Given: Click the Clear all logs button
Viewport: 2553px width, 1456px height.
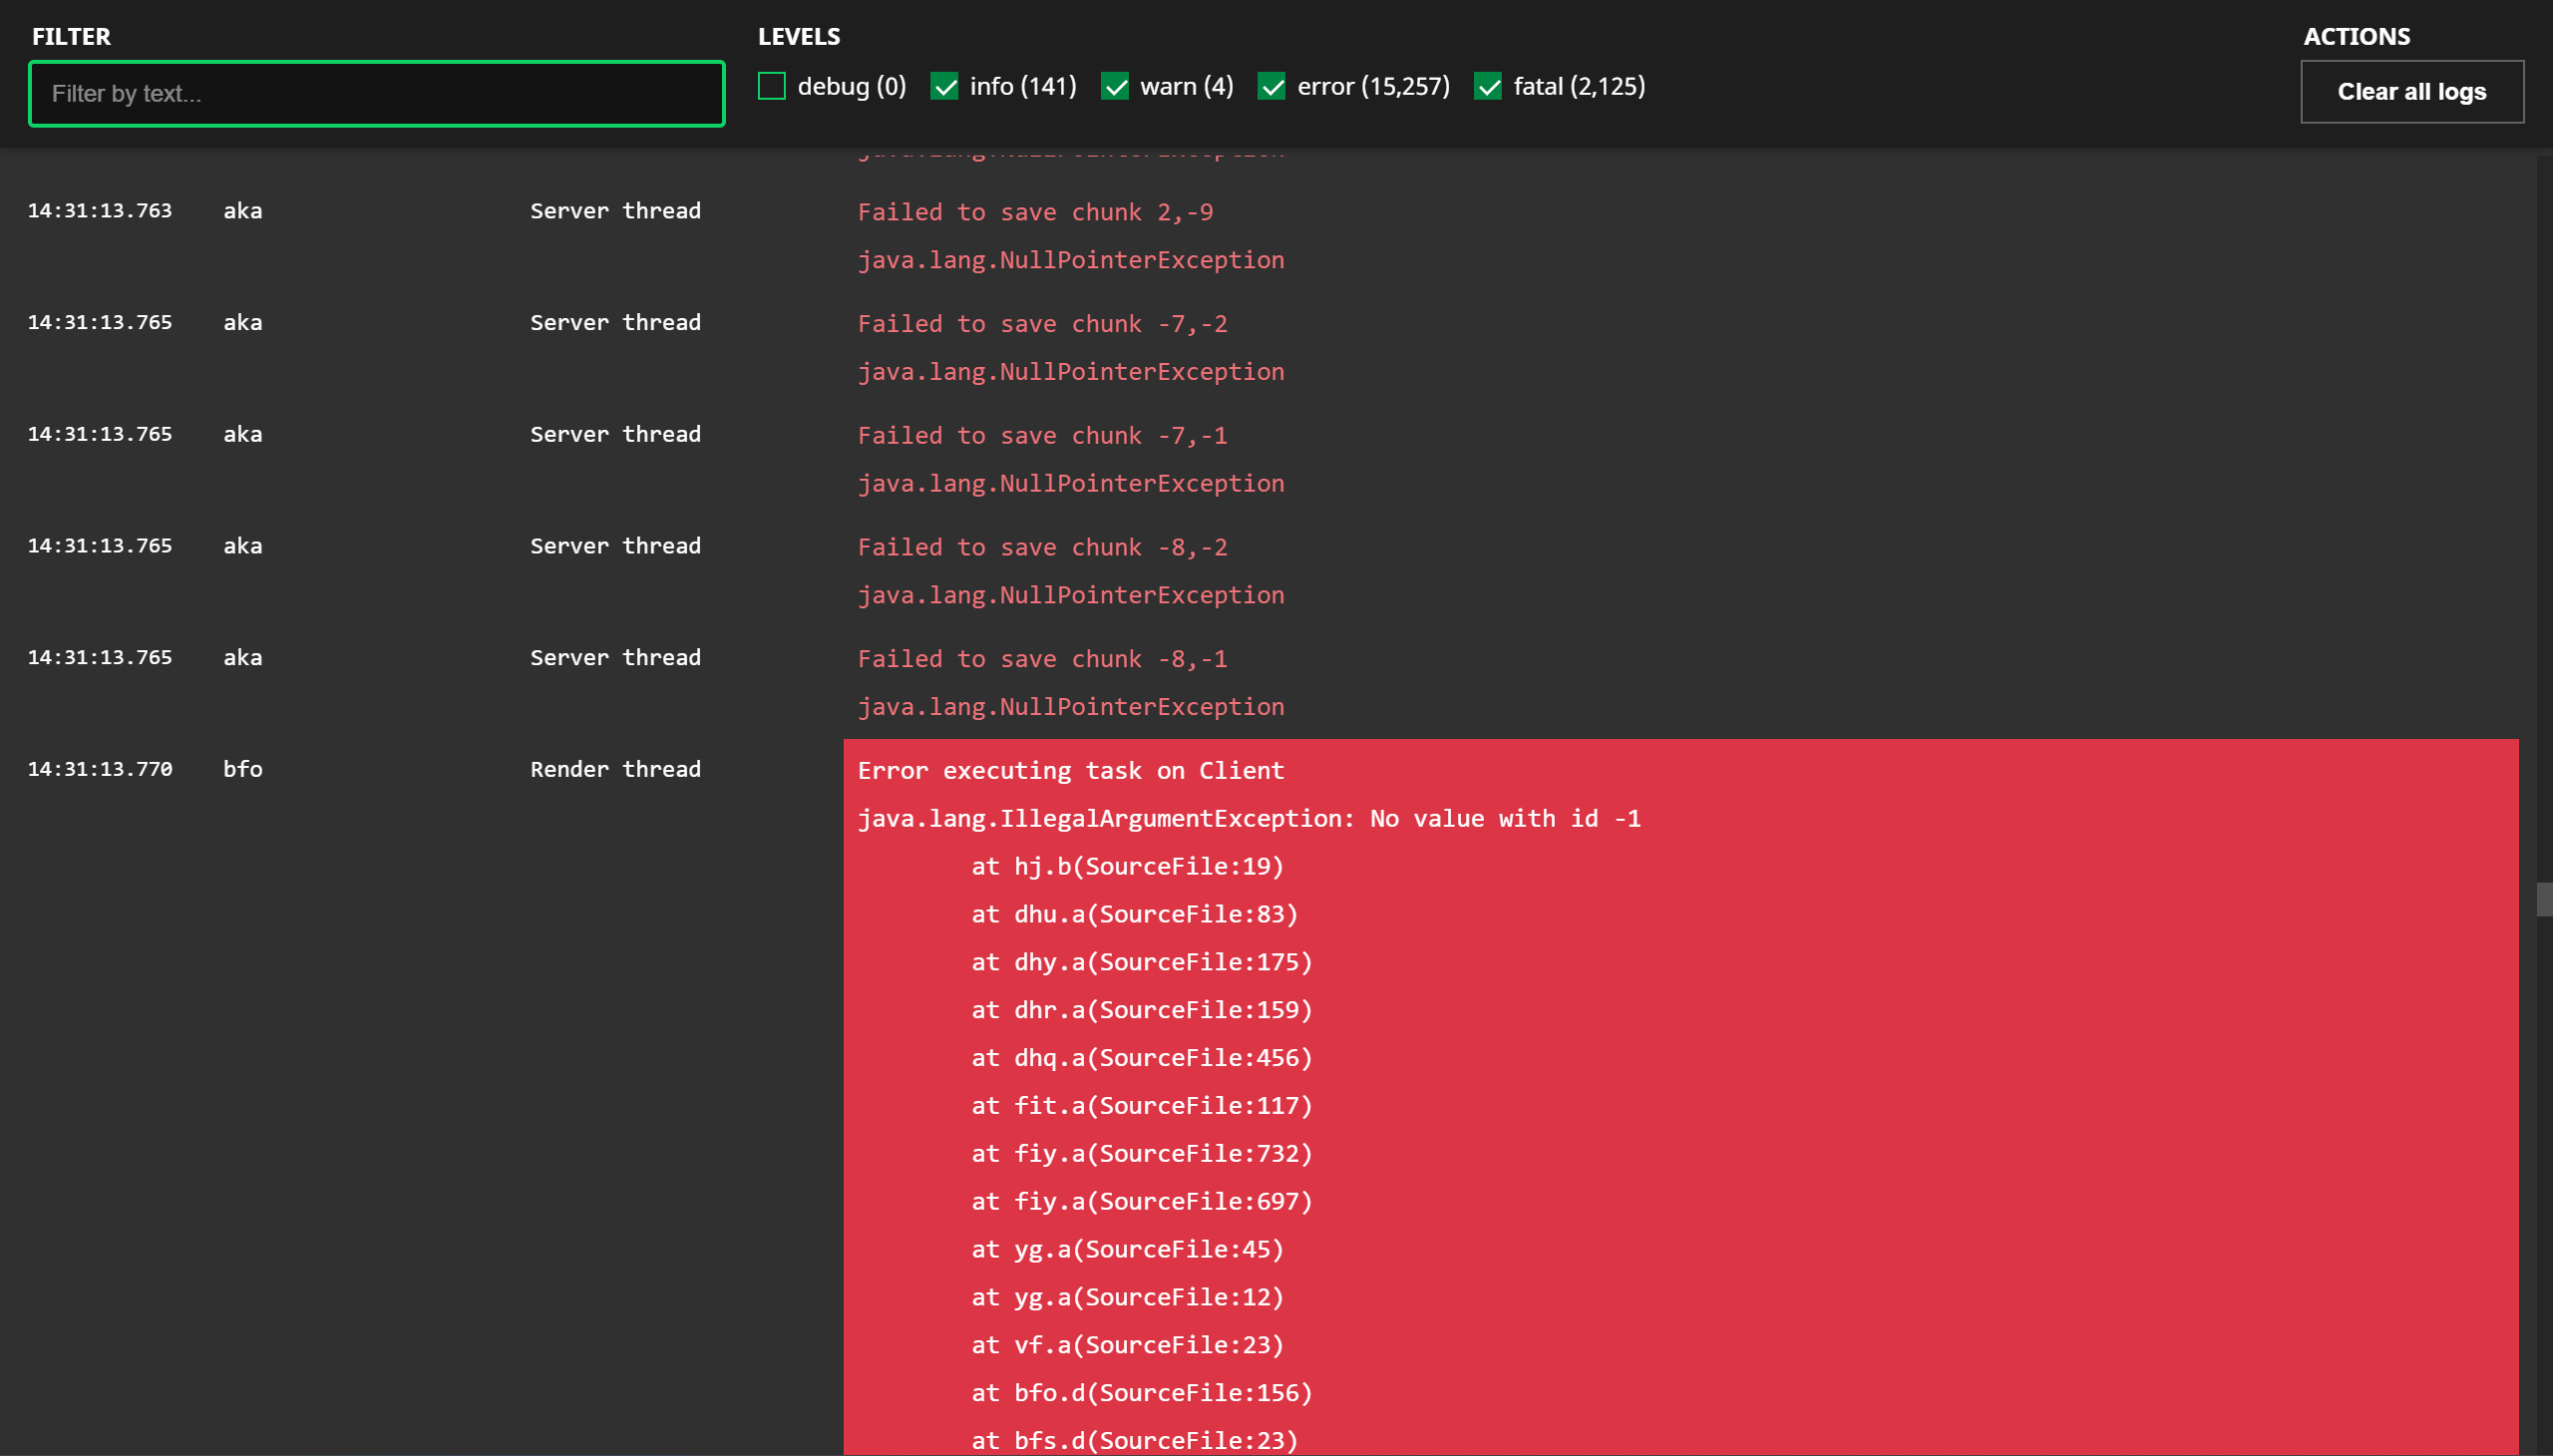Looking at the screenshot, I should point(2411,92).
